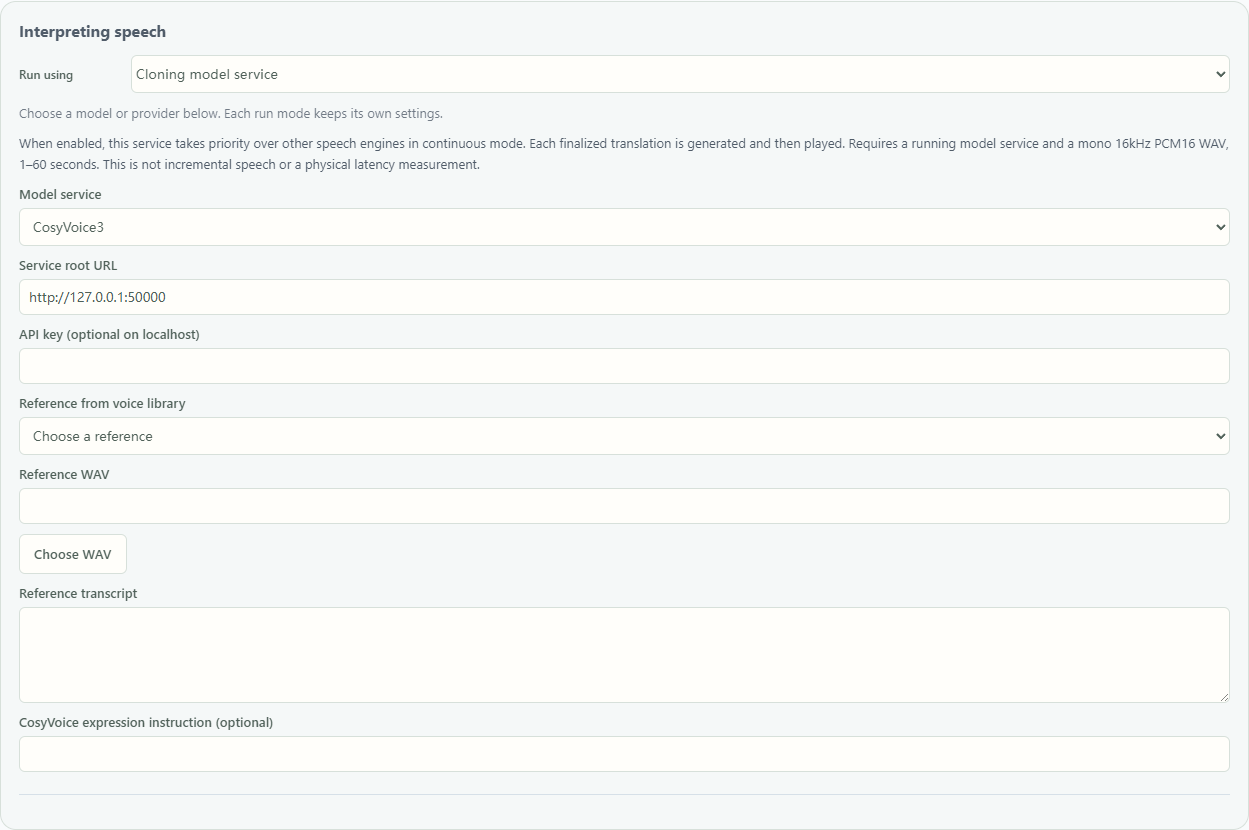Focus the Reference transcript text area
Viewport: 1249px width, 830px height.
coord(624,655)
